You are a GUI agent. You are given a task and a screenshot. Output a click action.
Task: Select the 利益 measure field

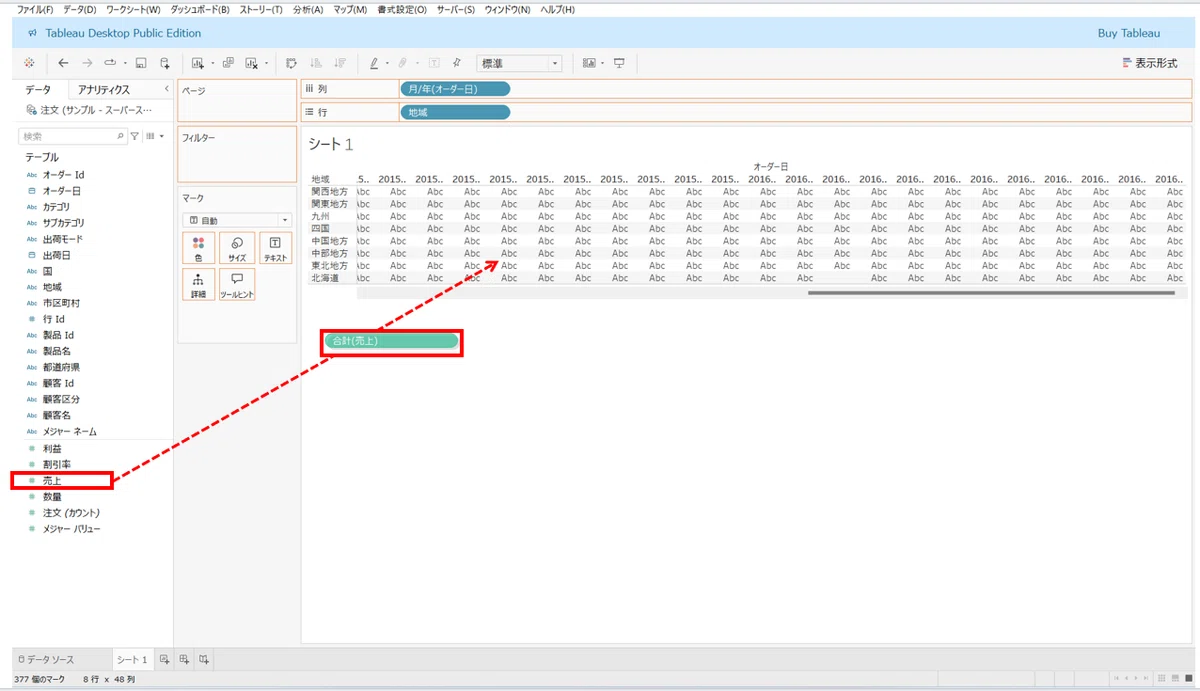pos(51,449)
